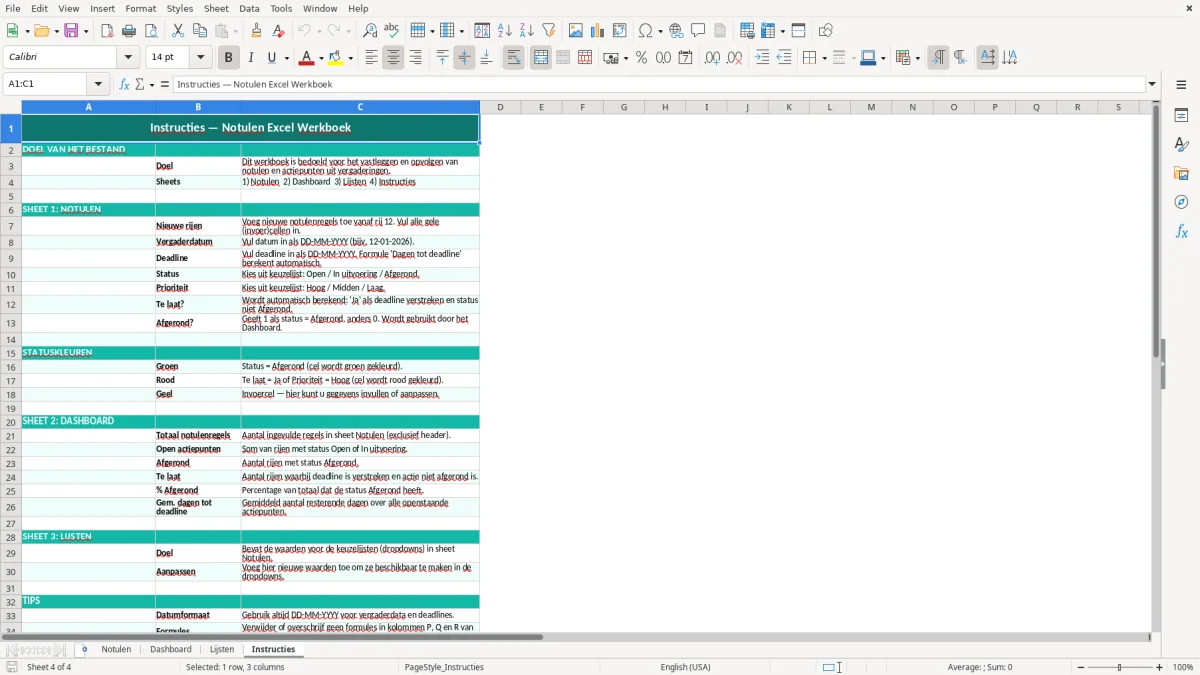The width and height of the screenshot is (1200, 675).
Task: Open the Font Color dropdown arrow
Action: click(323, 58)
